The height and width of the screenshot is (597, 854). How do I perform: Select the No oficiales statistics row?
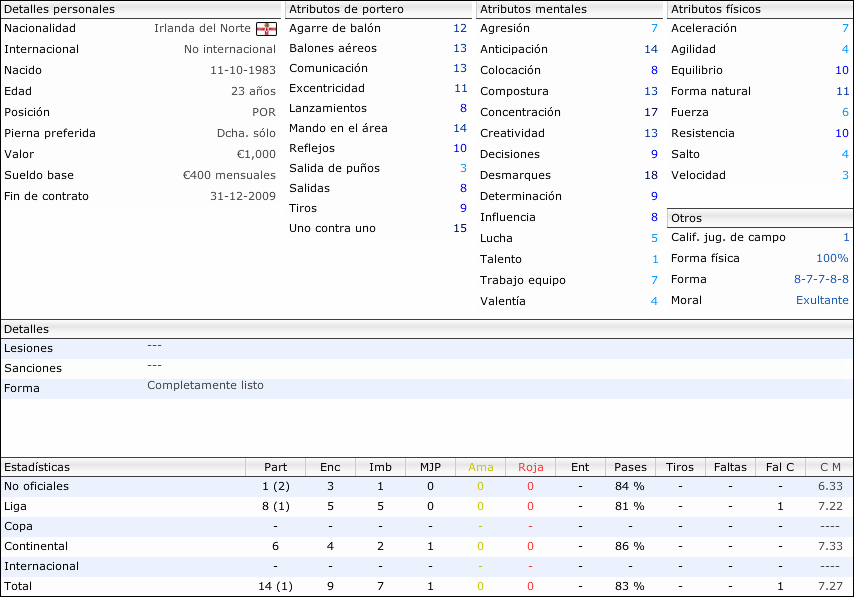(x=427, y=486)
